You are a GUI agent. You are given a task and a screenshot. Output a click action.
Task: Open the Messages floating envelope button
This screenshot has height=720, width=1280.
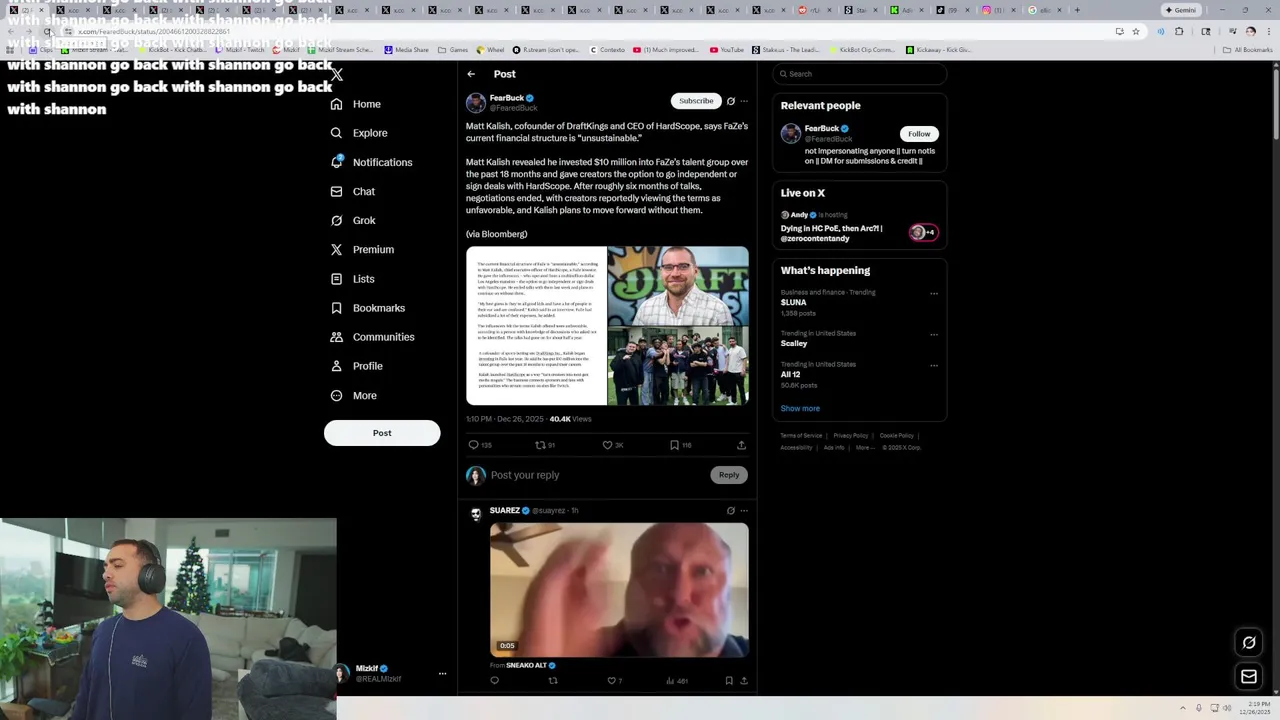(x=1249, y=677)
